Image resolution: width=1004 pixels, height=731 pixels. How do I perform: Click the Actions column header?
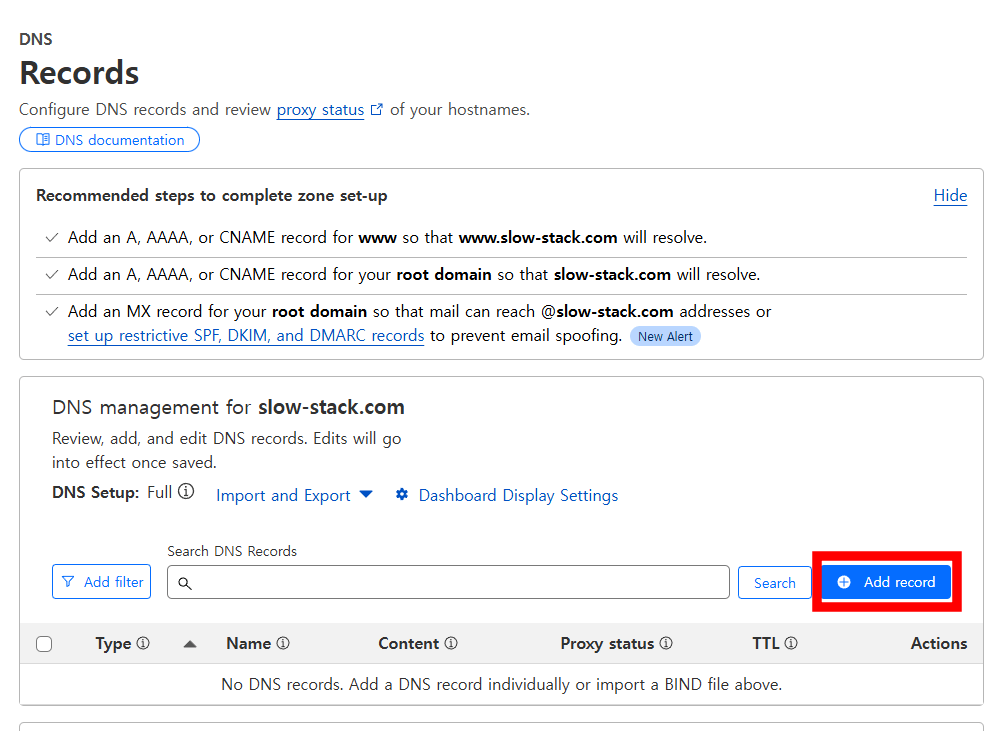[x=939, y=643]
